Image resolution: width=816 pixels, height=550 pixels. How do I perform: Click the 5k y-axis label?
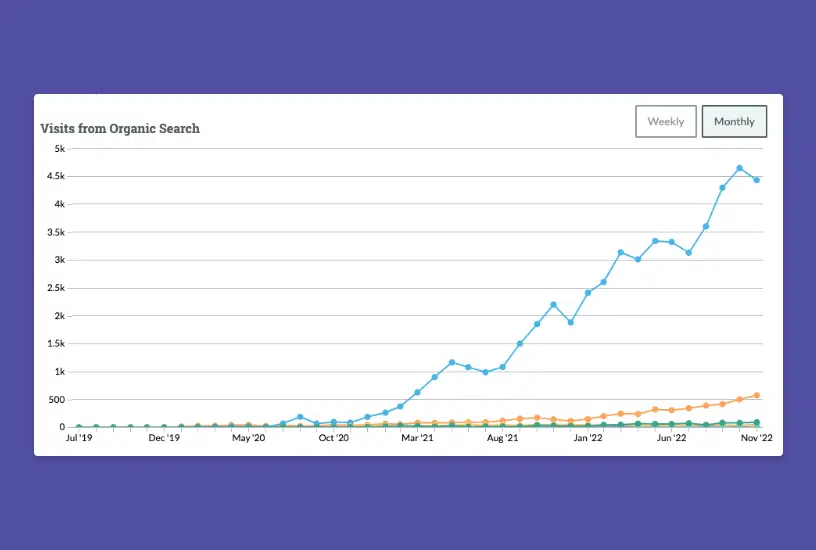[59, 148]
